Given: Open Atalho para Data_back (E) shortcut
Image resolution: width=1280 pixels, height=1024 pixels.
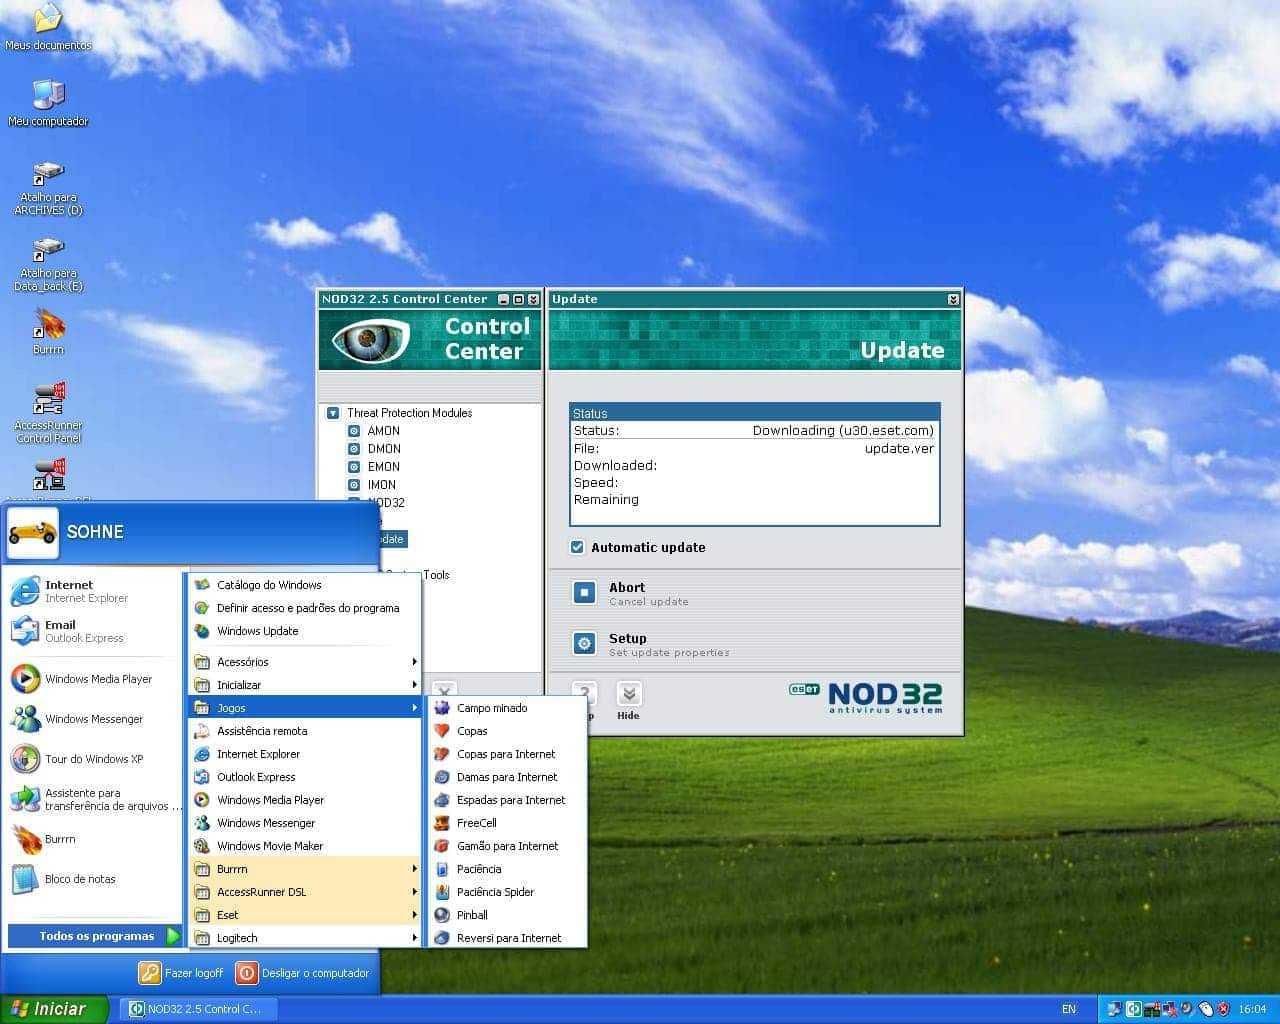Looking at the screenshot, I should (48, 264).
